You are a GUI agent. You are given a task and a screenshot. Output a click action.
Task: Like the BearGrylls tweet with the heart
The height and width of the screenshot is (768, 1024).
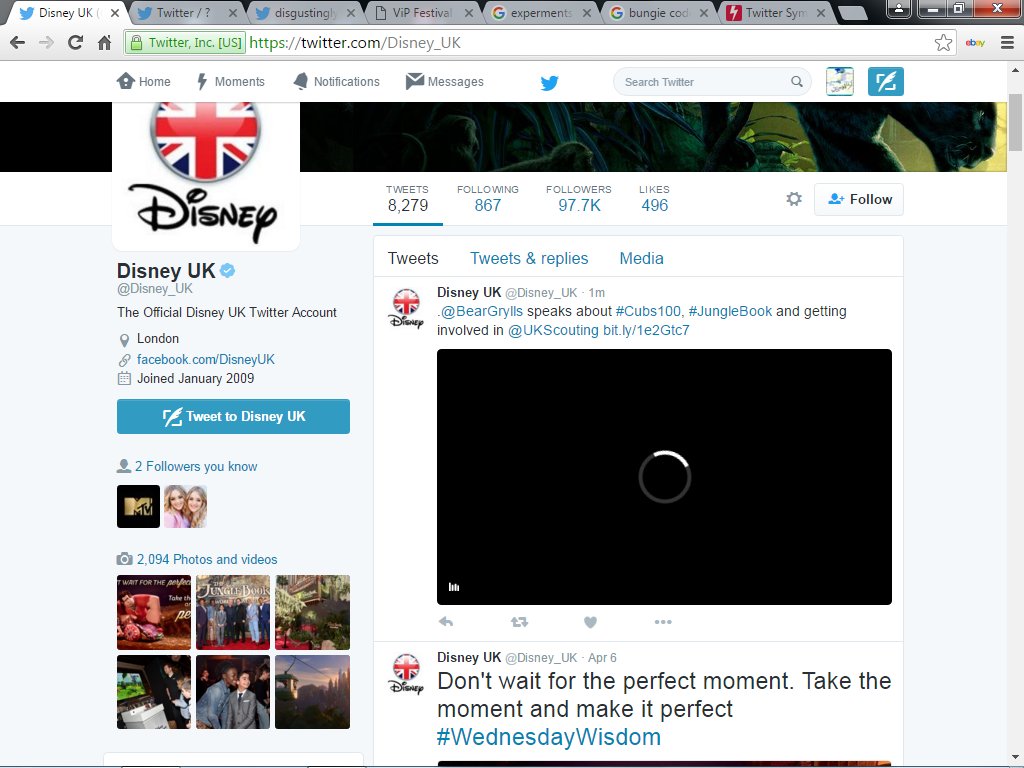click(x=590, y=622)
